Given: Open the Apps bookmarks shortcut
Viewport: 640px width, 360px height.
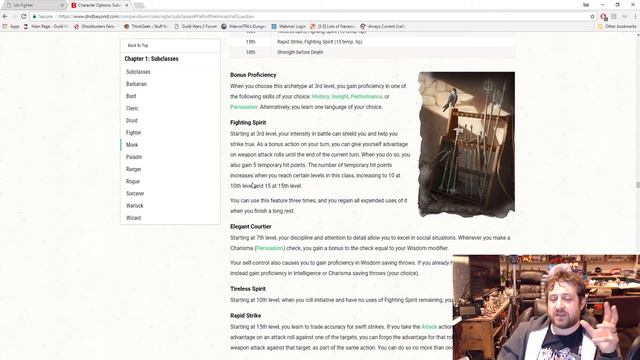Looking at the screenshot, I should (11, 26).
